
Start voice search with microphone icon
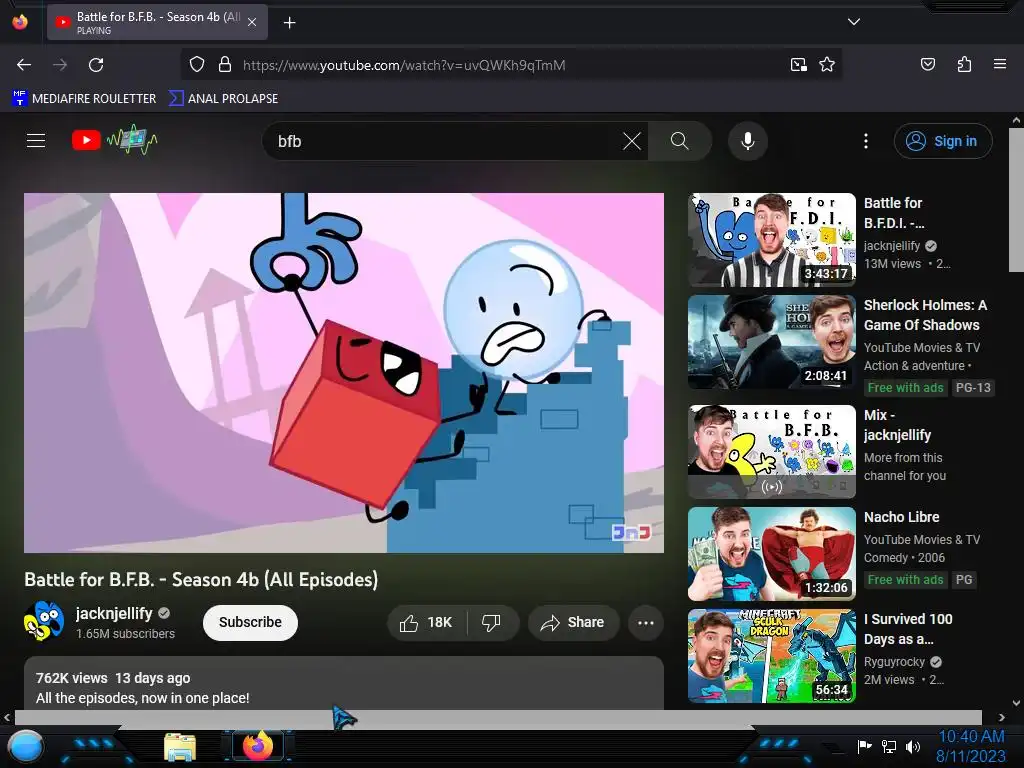(748, 141)
